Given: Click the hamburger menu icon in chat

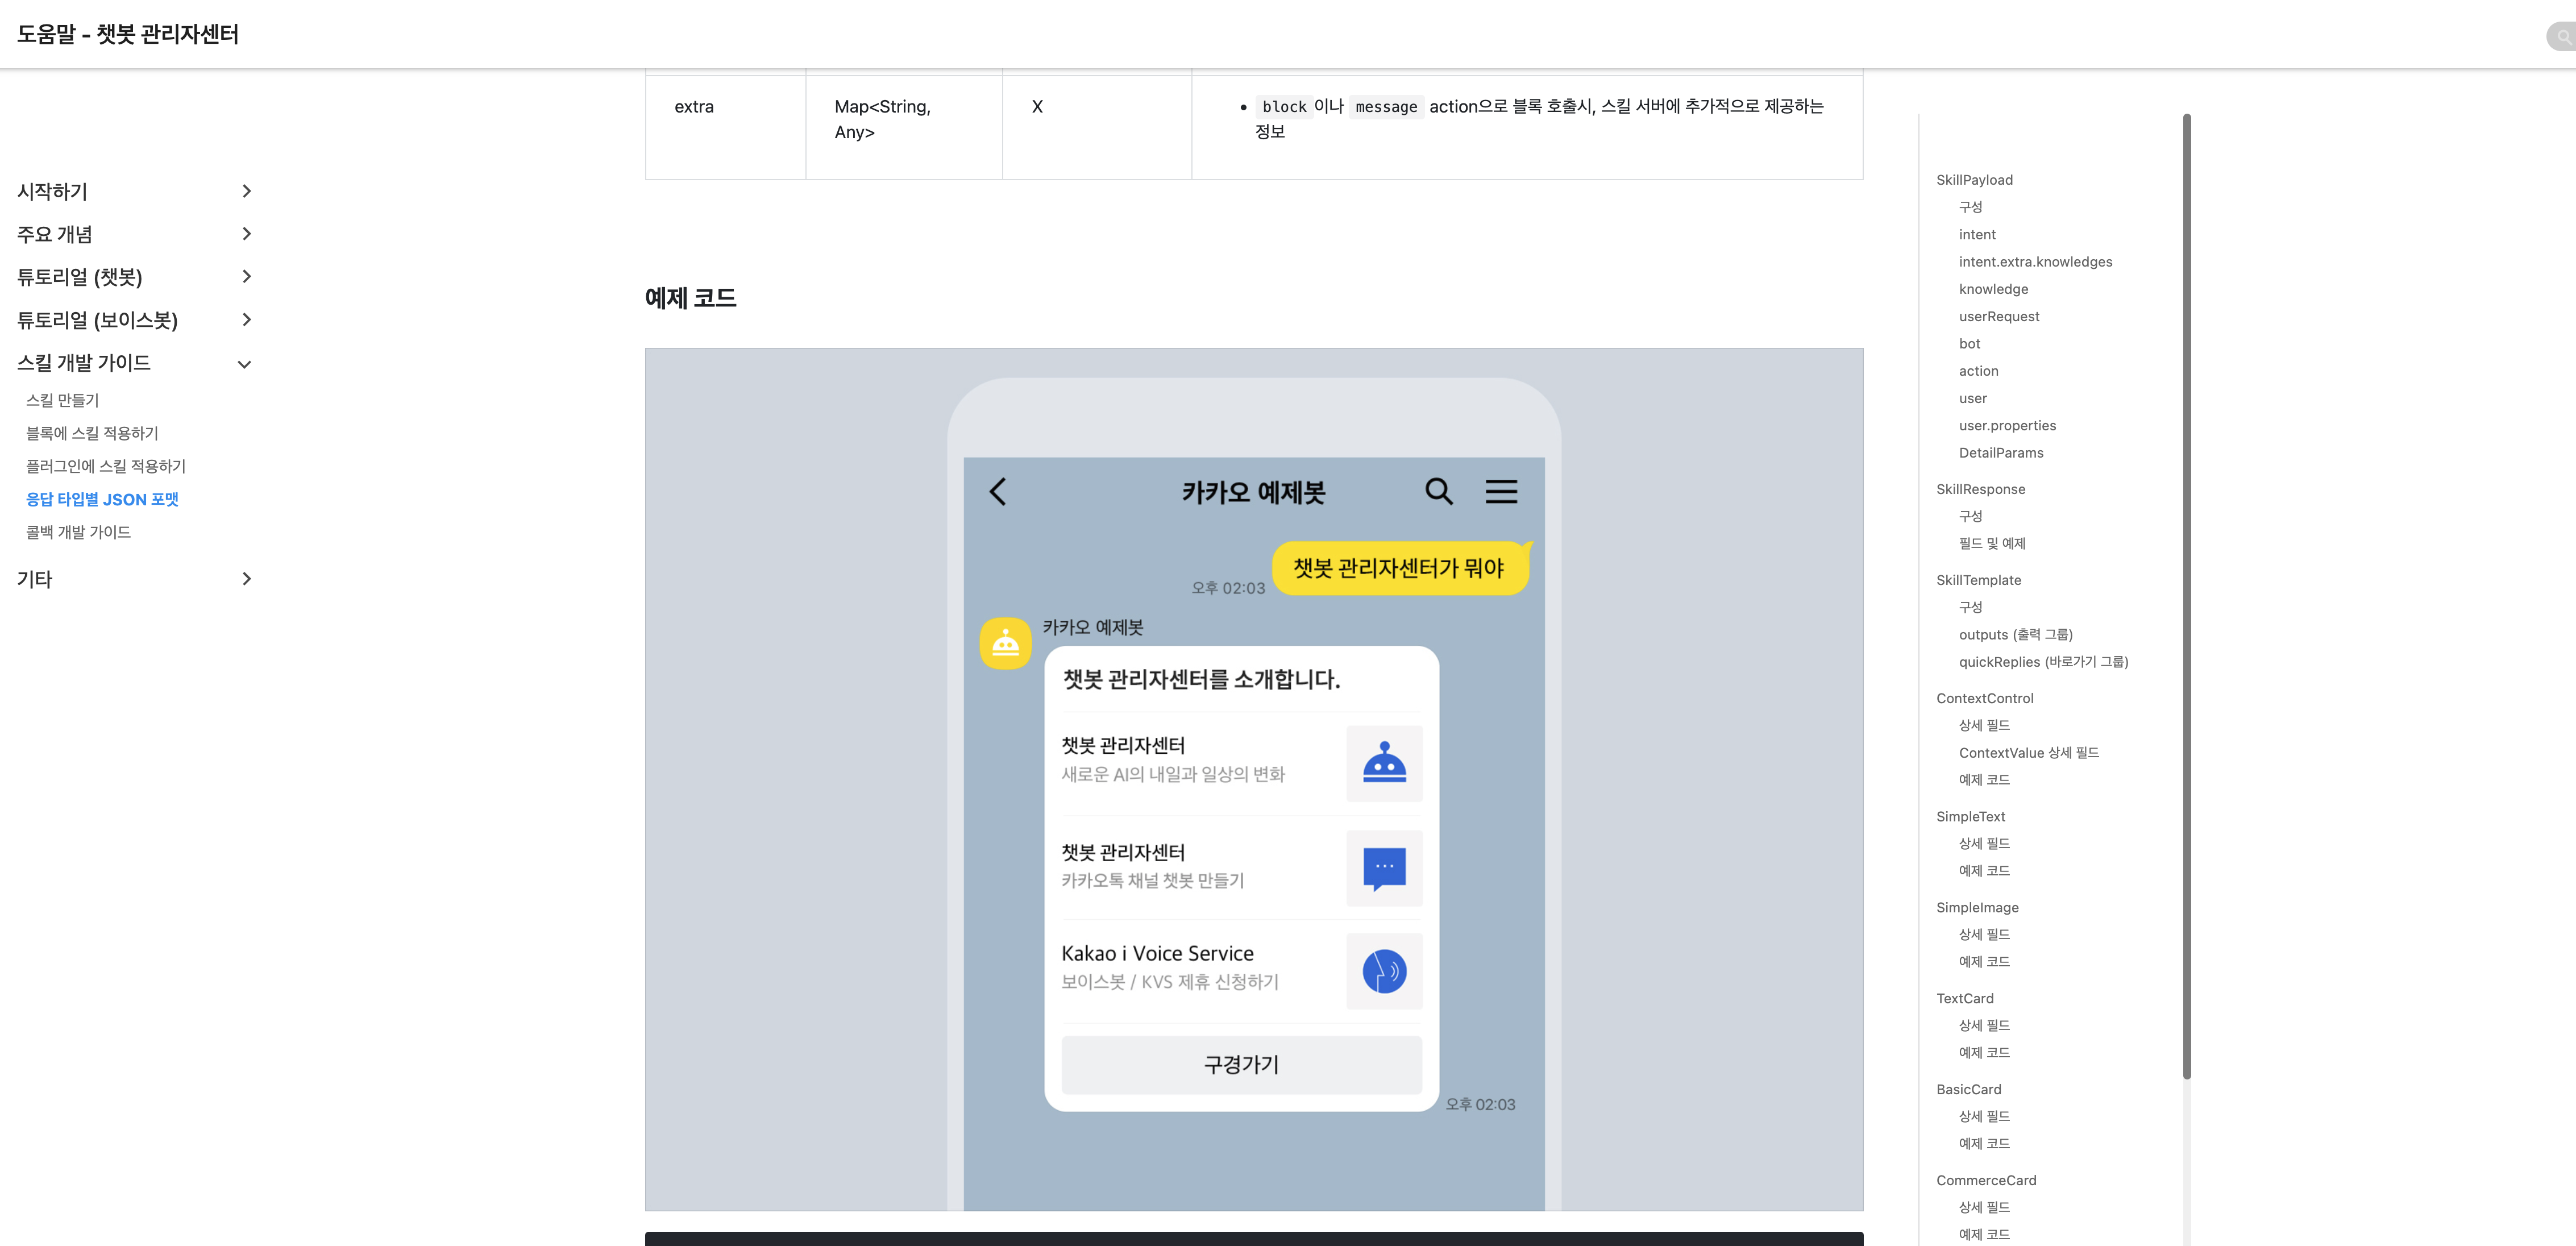Looking at the screenshot, I should tap(1500, 491).
